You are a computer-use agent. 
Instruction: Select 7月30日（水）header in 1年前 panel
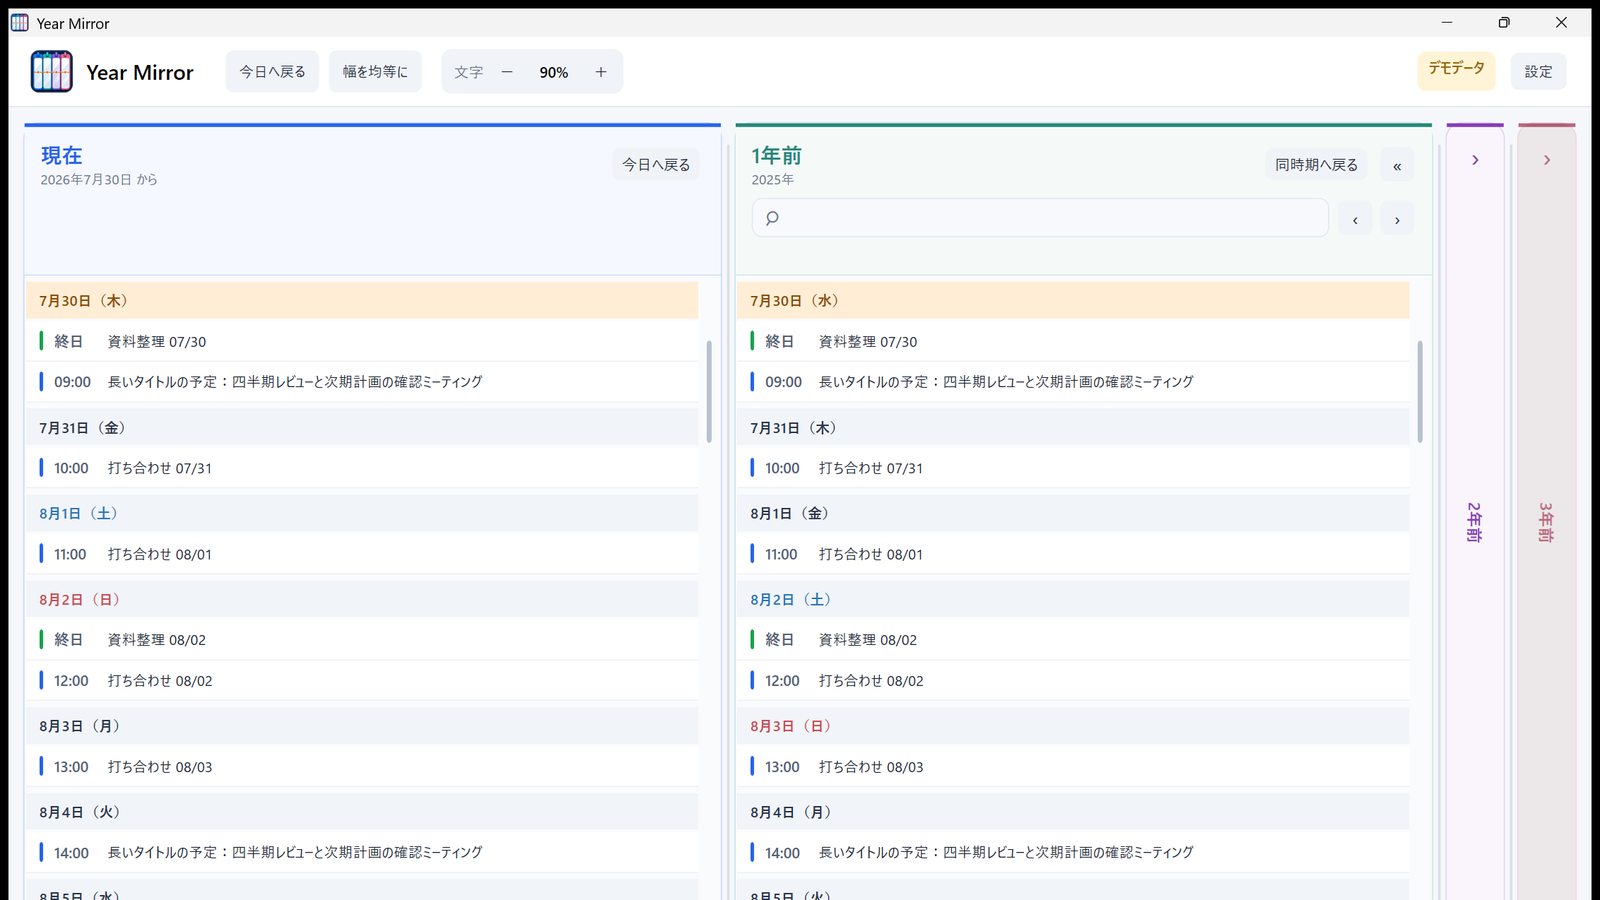1073,301
